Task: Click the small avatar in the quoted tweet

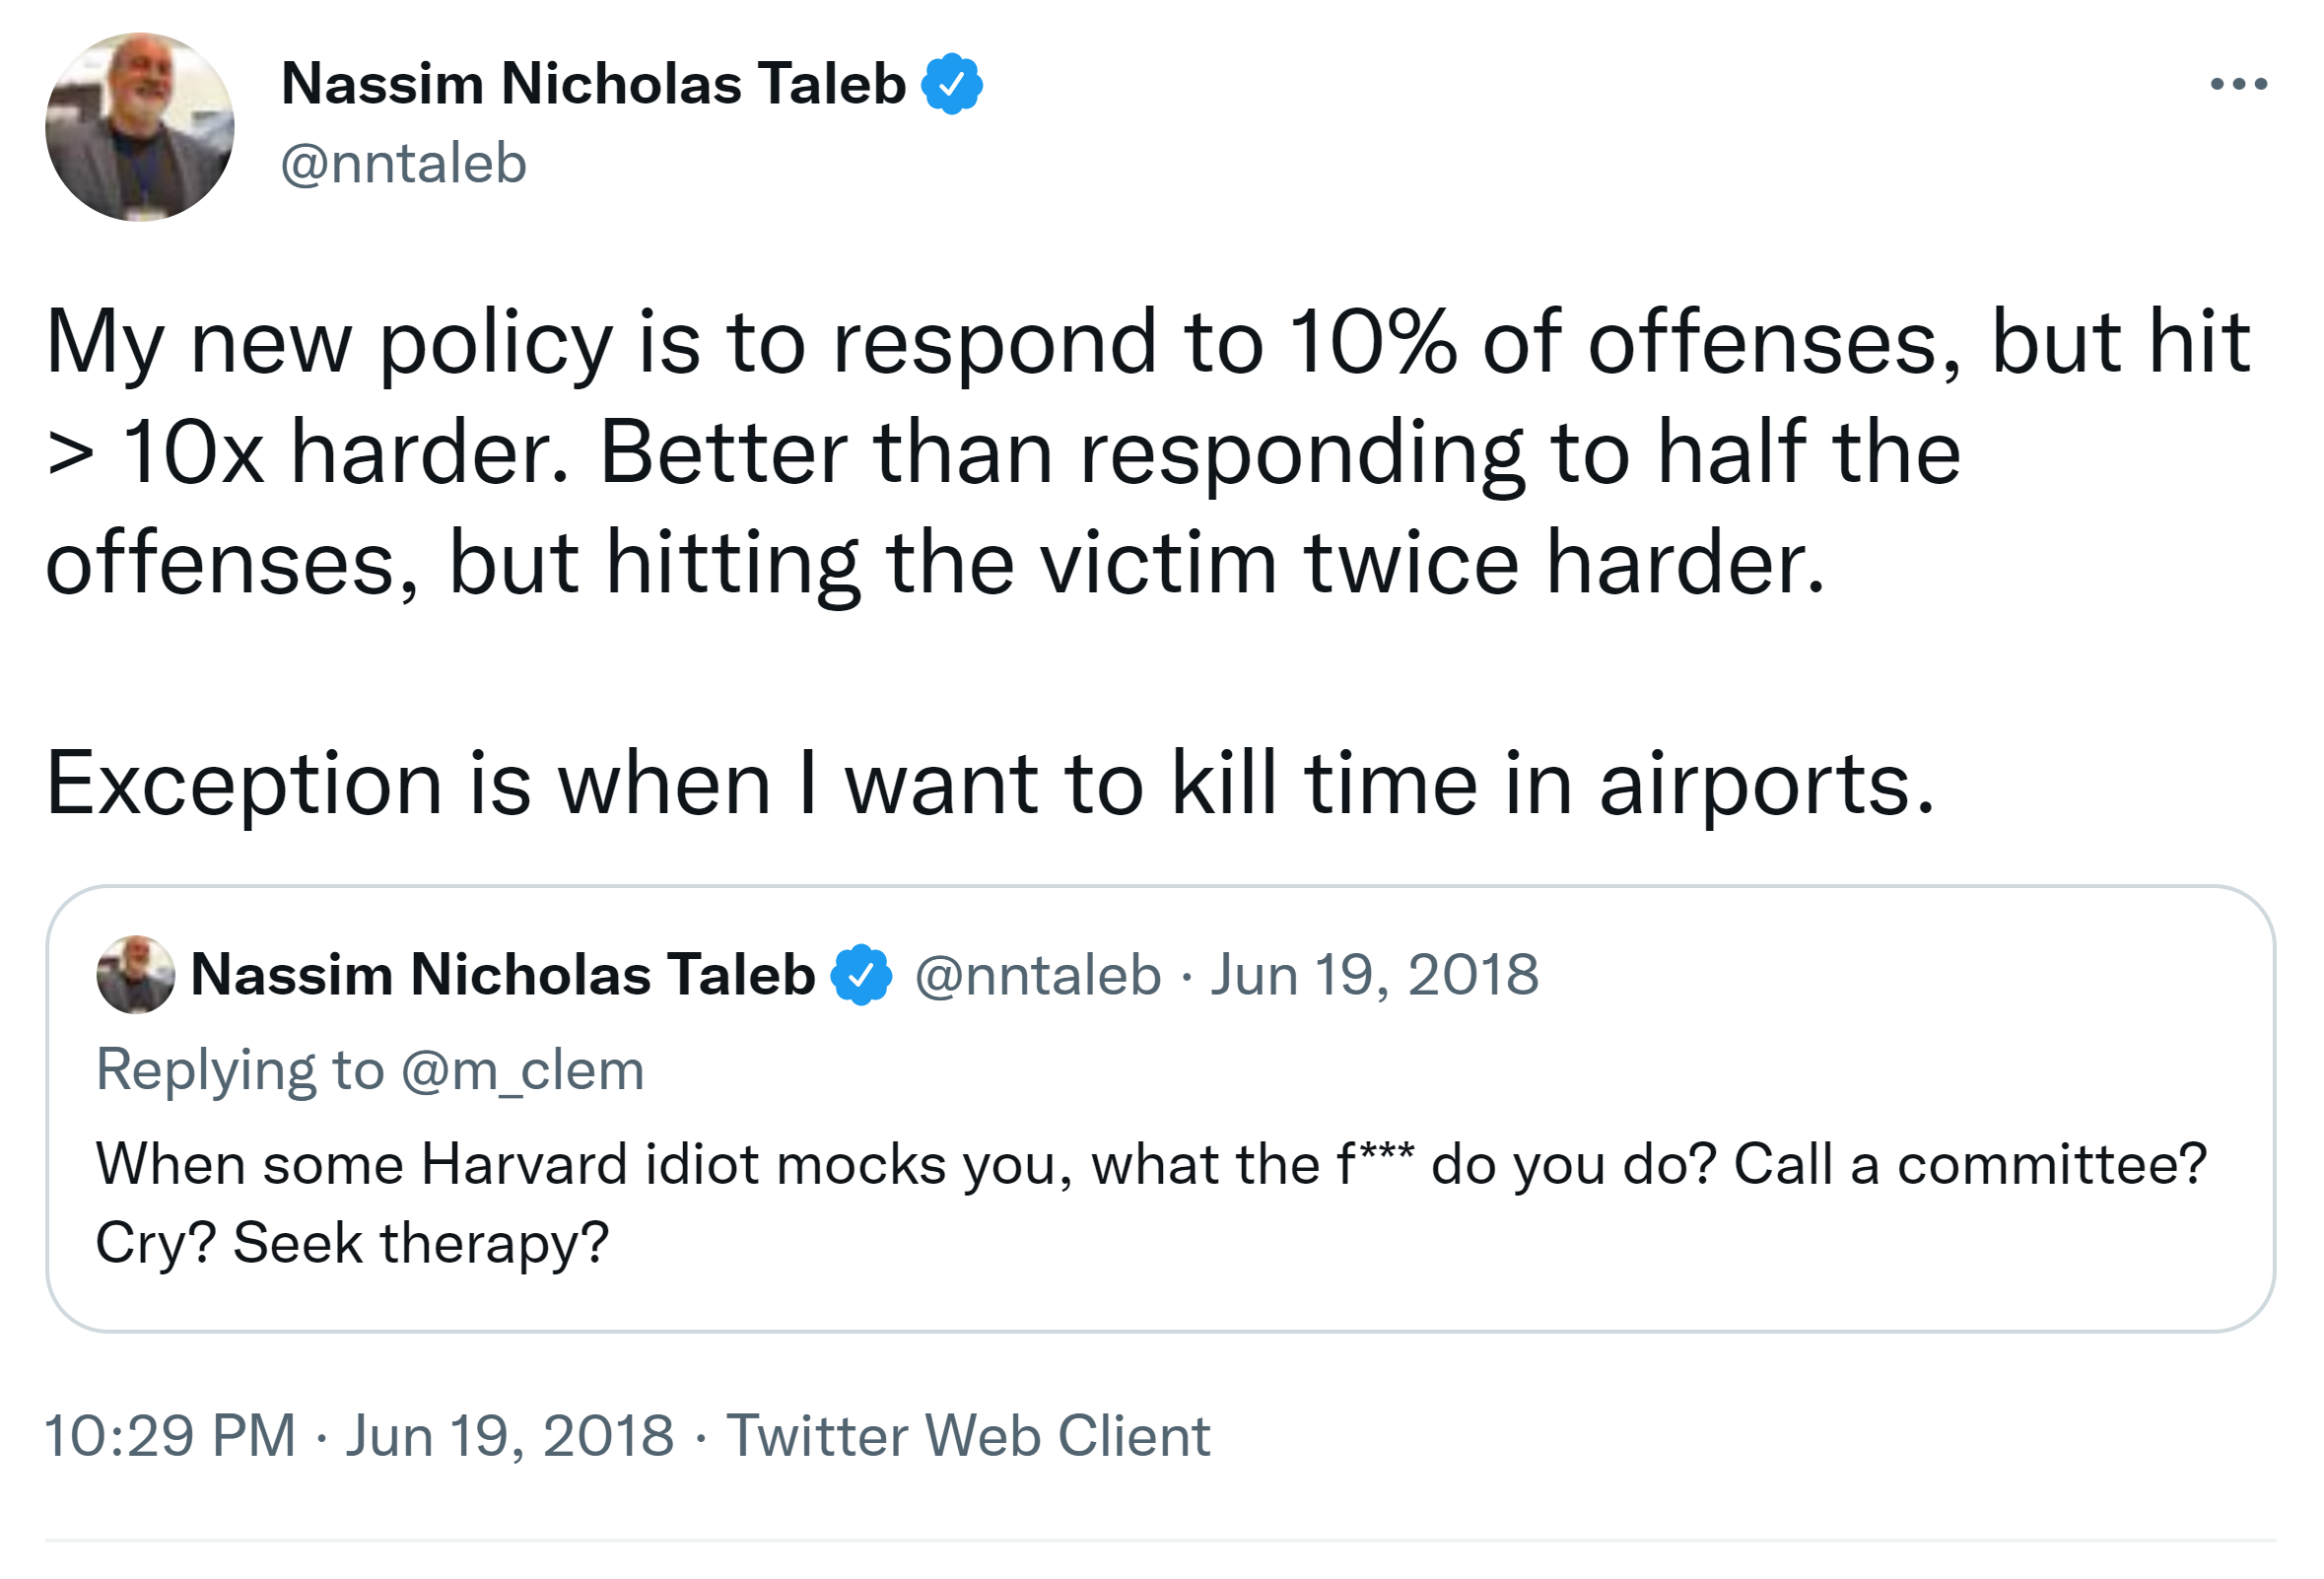Action: (x=135, y=974)
